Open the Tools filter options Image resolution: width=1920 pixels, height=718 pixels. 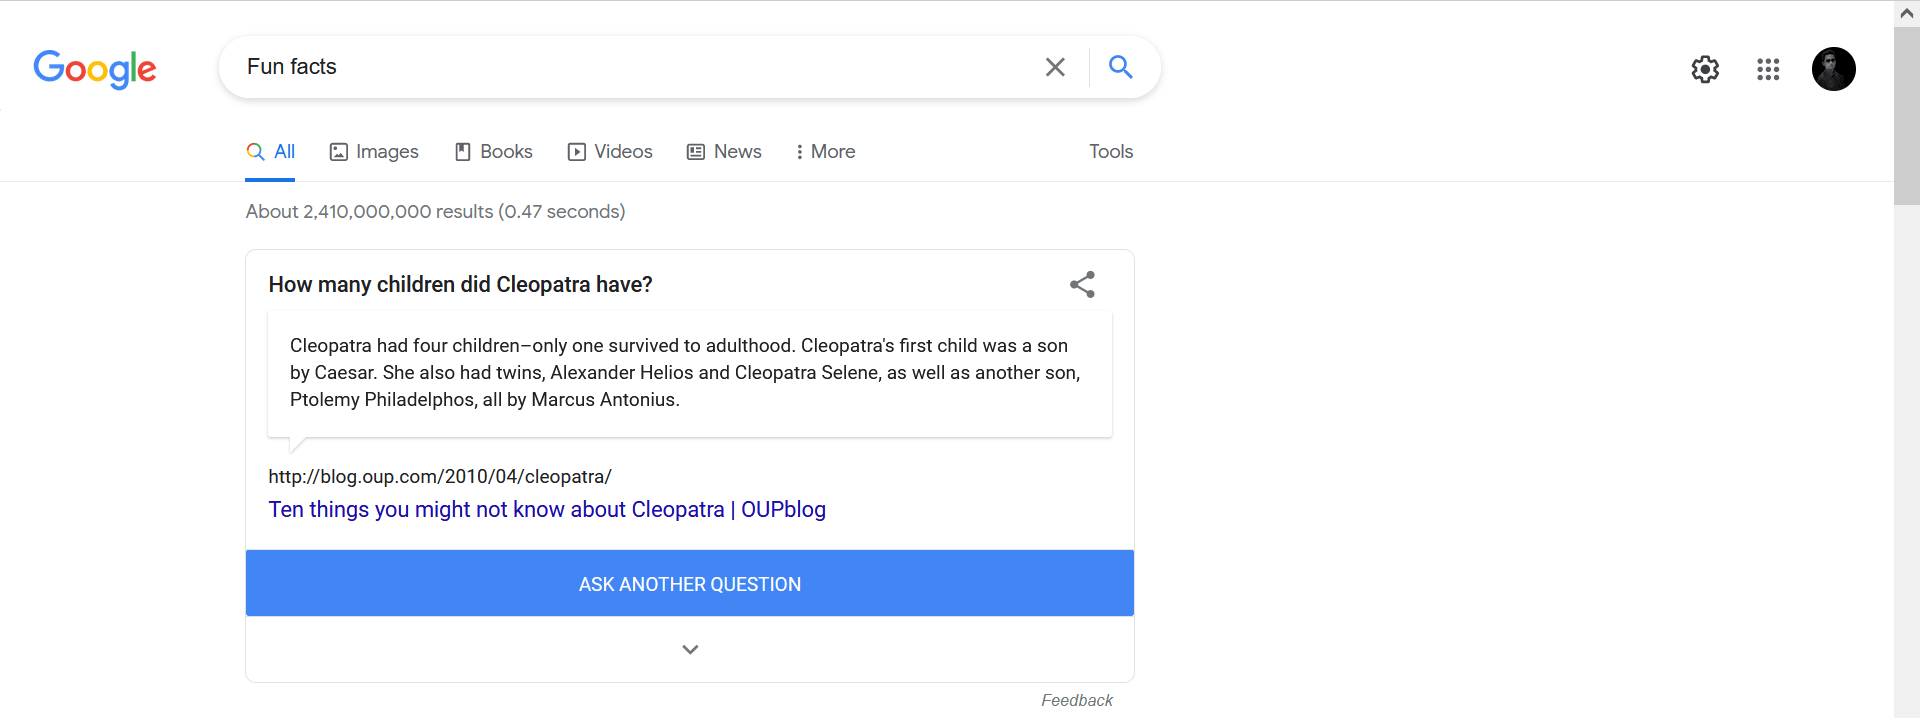1111,152
